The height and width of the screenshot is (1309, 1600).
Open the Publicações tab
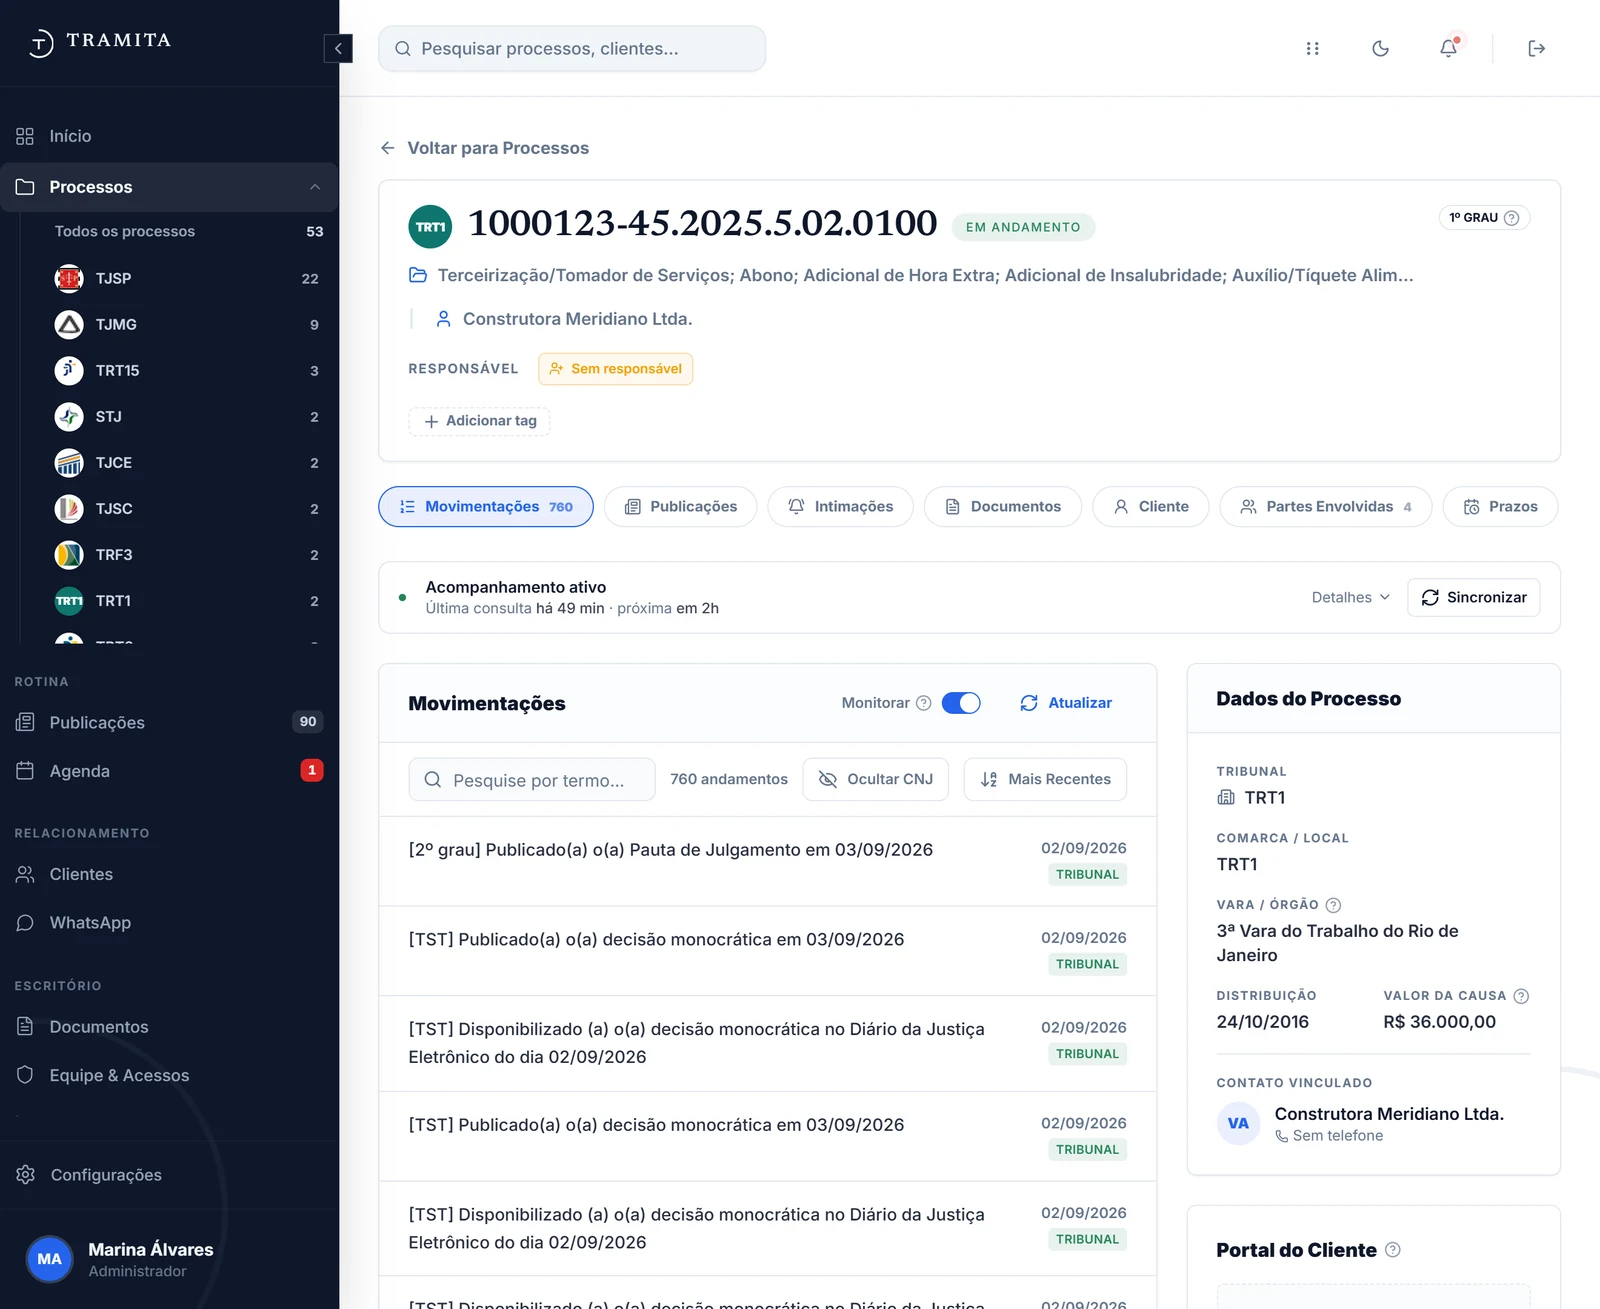point(680,506)
